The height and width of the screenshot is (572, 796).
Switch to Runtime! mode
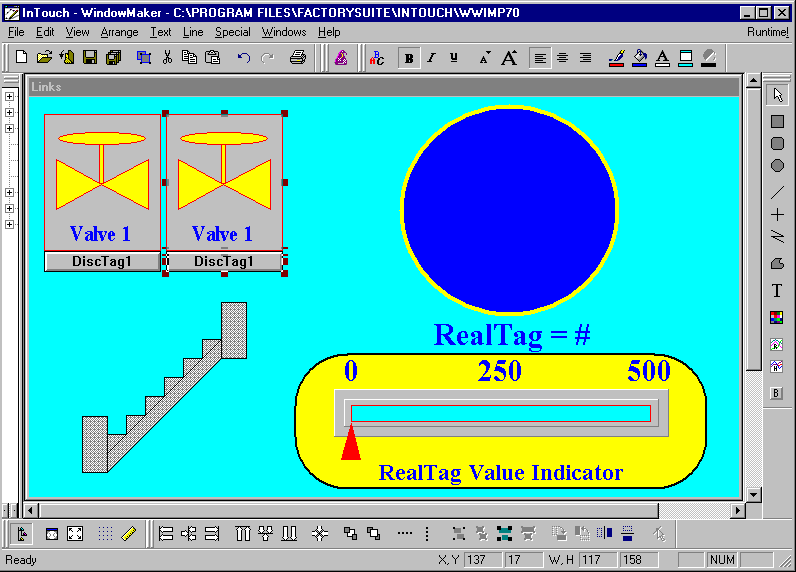click(768, 32)
